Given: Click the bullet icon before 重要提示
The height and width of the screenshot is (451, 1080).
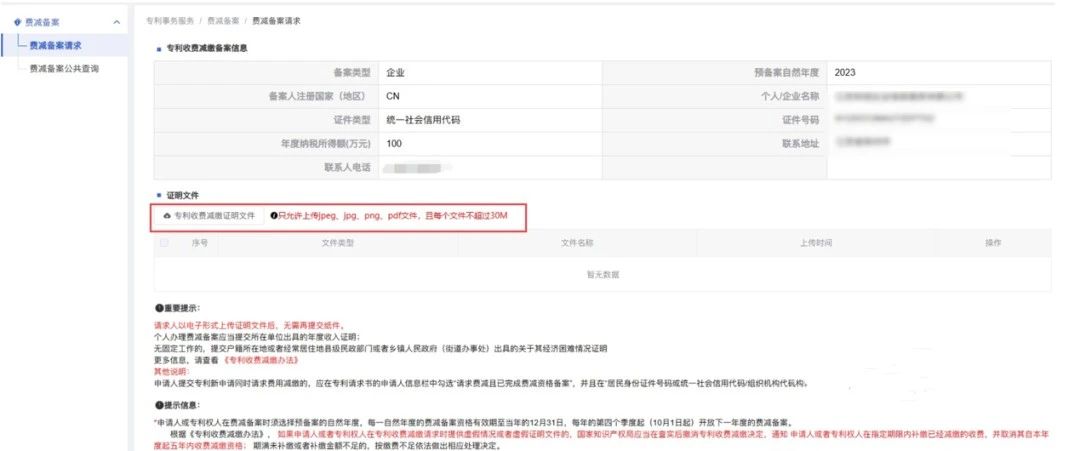Looking at the screenshot, I should coord(158,309).
